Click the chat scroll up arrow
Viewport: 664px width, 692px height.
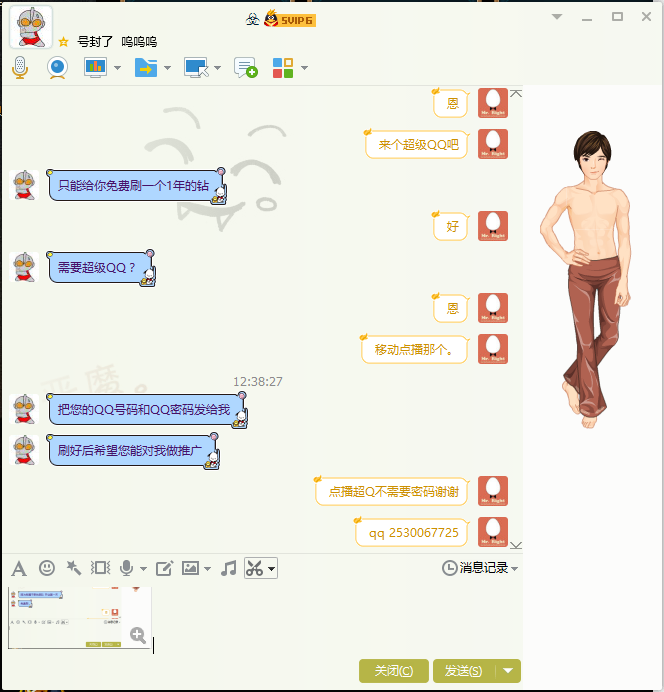tap(516, 93)
